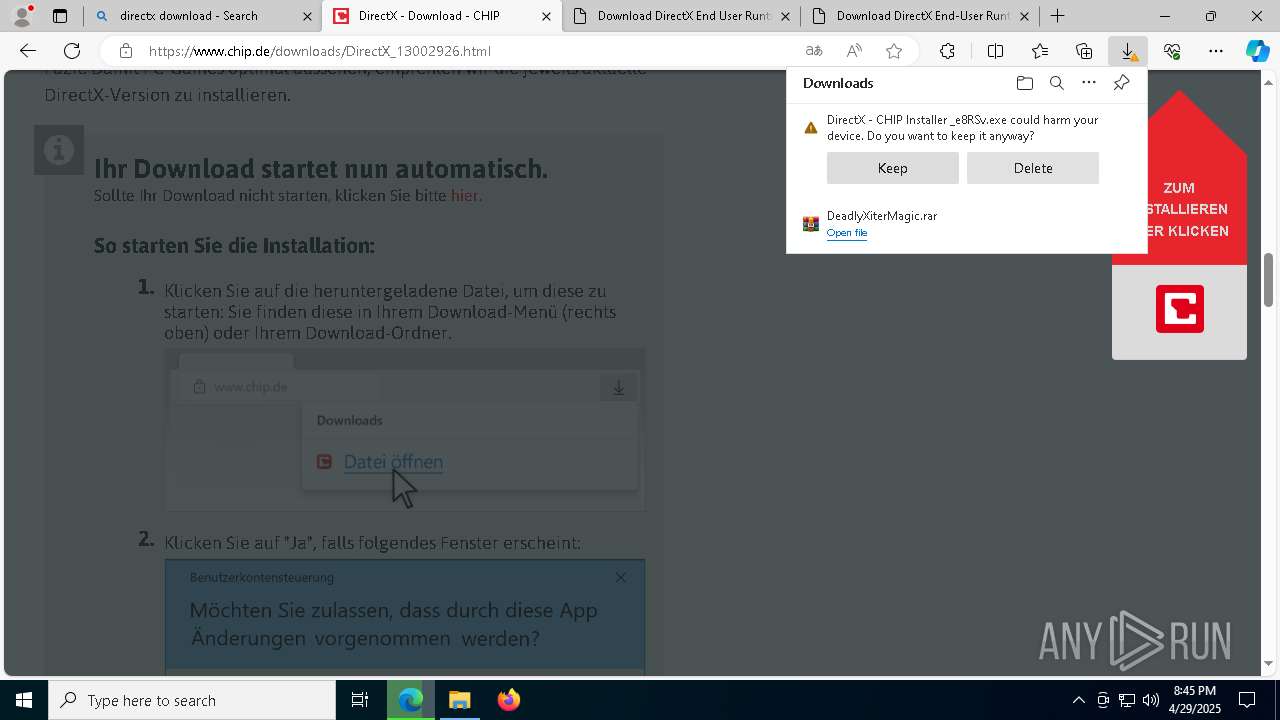
Task: Start Read aloud from address bar
Action: click(854, 51)
